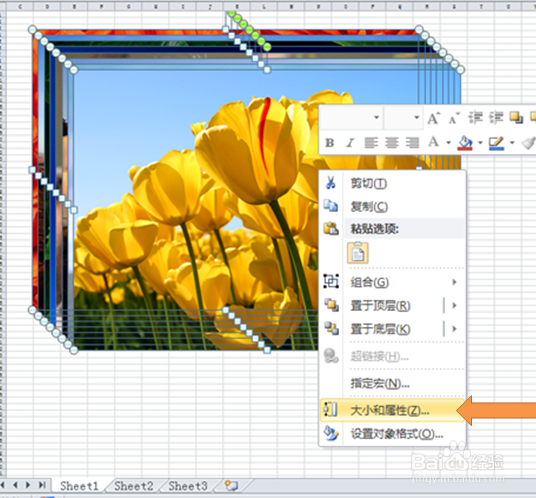This screenshot has height=498, width=536.
Task: Toggle Italic in the mini toolbar
Action: pos(350,143)
